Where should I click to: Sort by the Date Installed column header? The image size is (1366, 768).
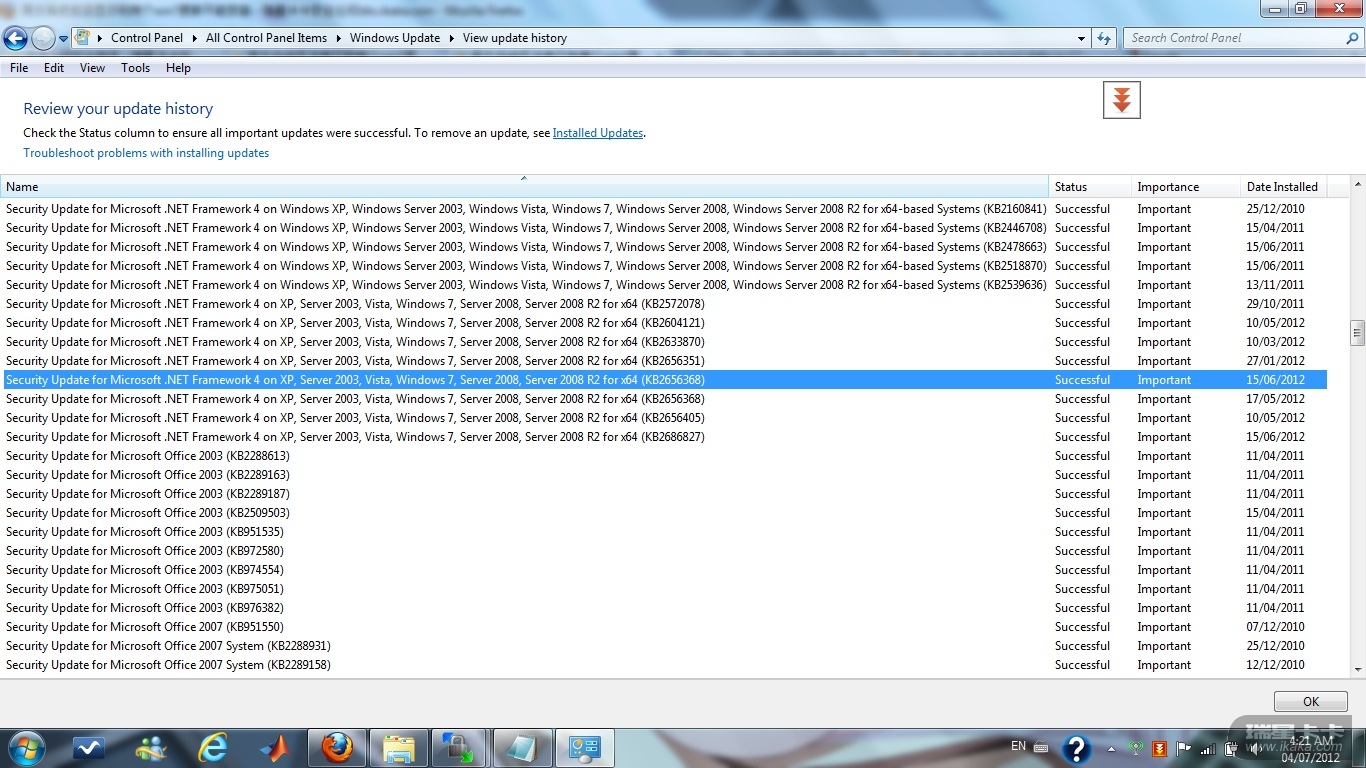(x=1284, y=187)
